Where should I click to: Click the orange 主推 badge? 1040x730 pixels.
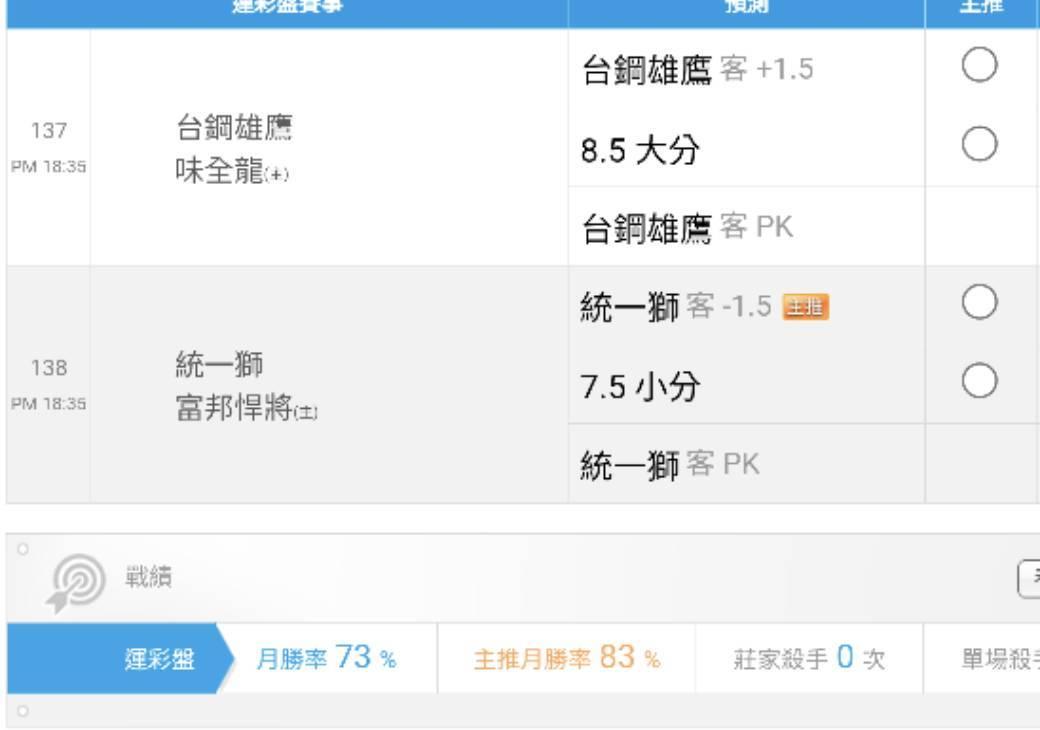click(806, 307)
